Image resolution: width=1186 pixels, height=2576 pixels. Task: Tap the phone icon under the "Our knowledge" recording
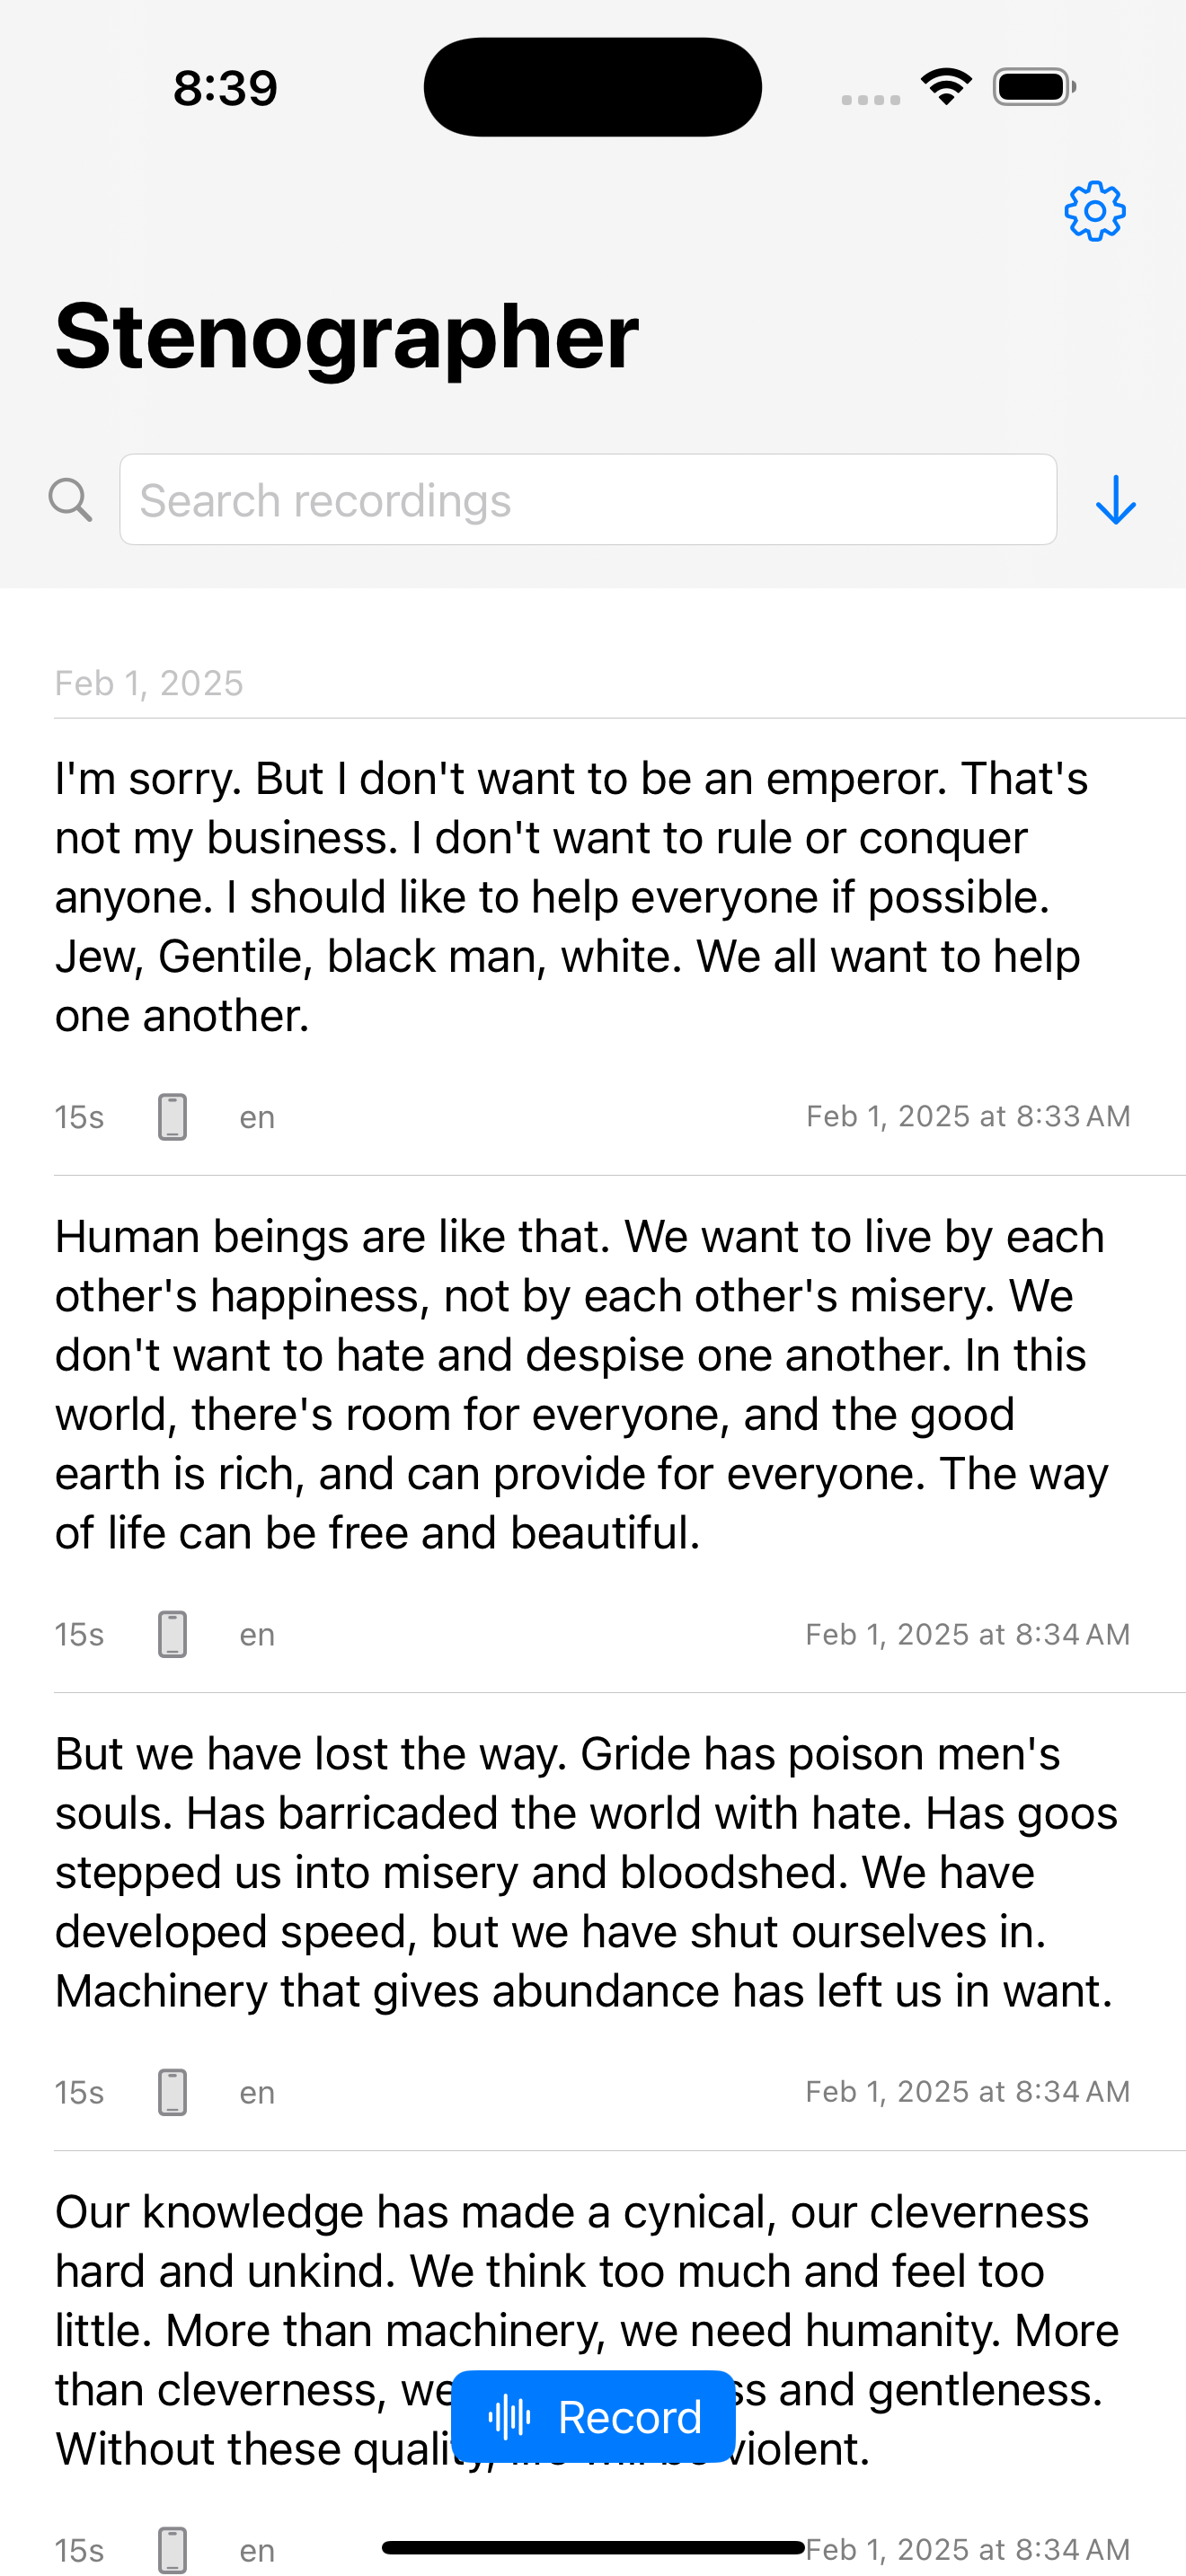[x=172, y=2549]
